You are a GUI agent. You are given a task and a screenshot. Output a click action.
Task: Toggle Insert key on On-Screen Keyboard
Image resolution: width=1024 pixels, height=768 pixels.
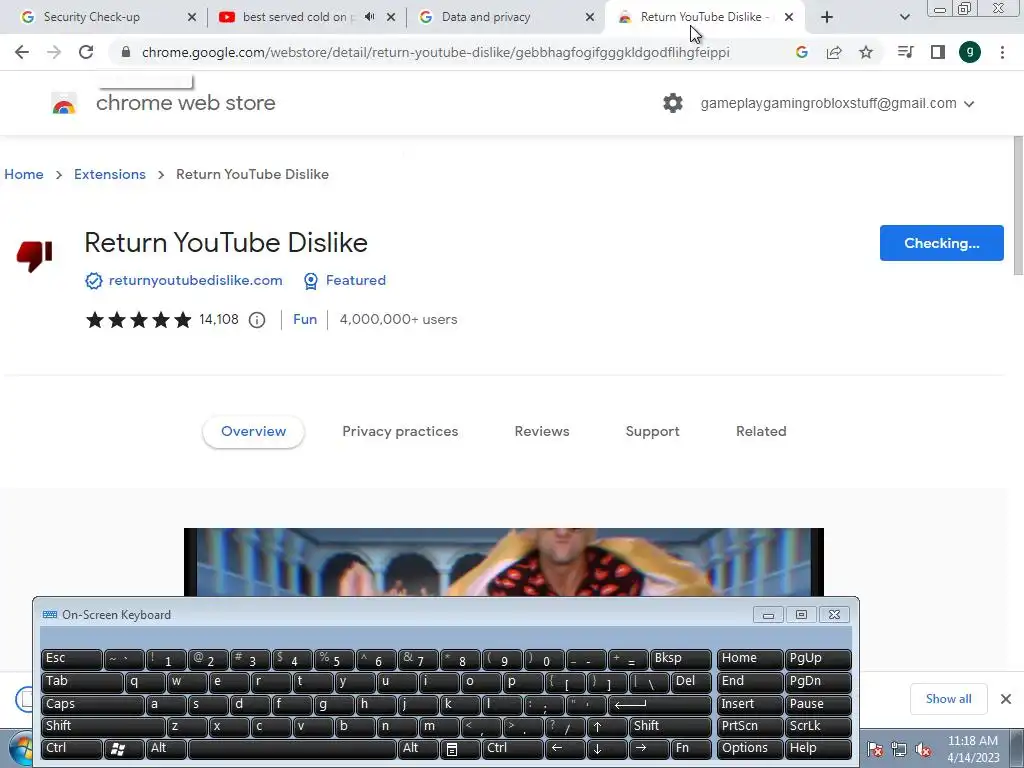[x=750, y=704]
